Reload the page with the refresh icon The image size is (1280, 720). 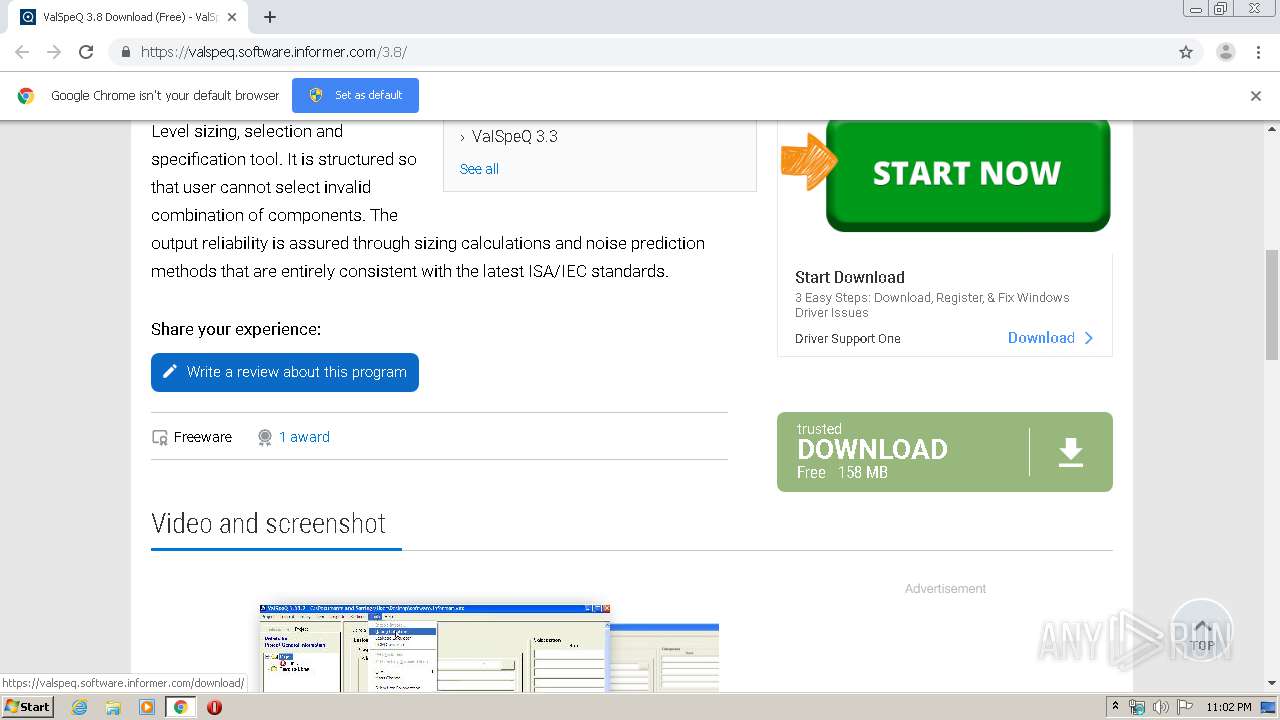[x=86, y=52]
